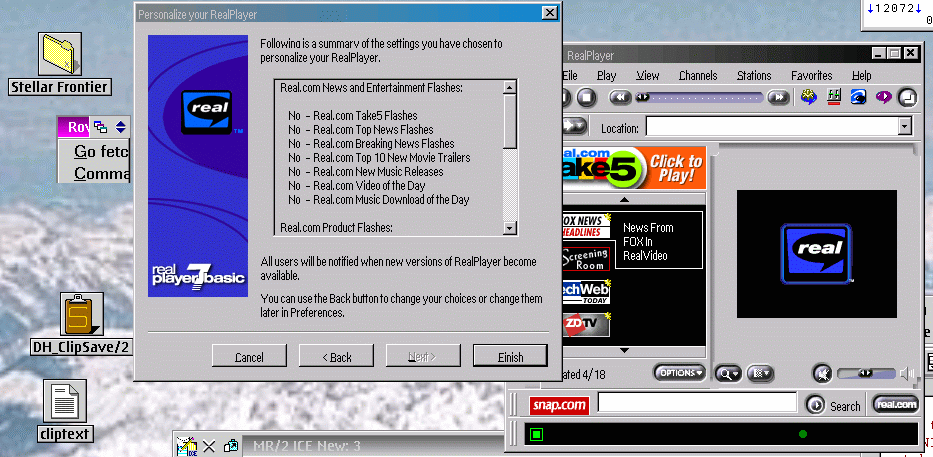The width and height of the screenshot is (933, 457).
Task: Click the 'Real.com Take5 Flashes' line
Action: (365, 115)
